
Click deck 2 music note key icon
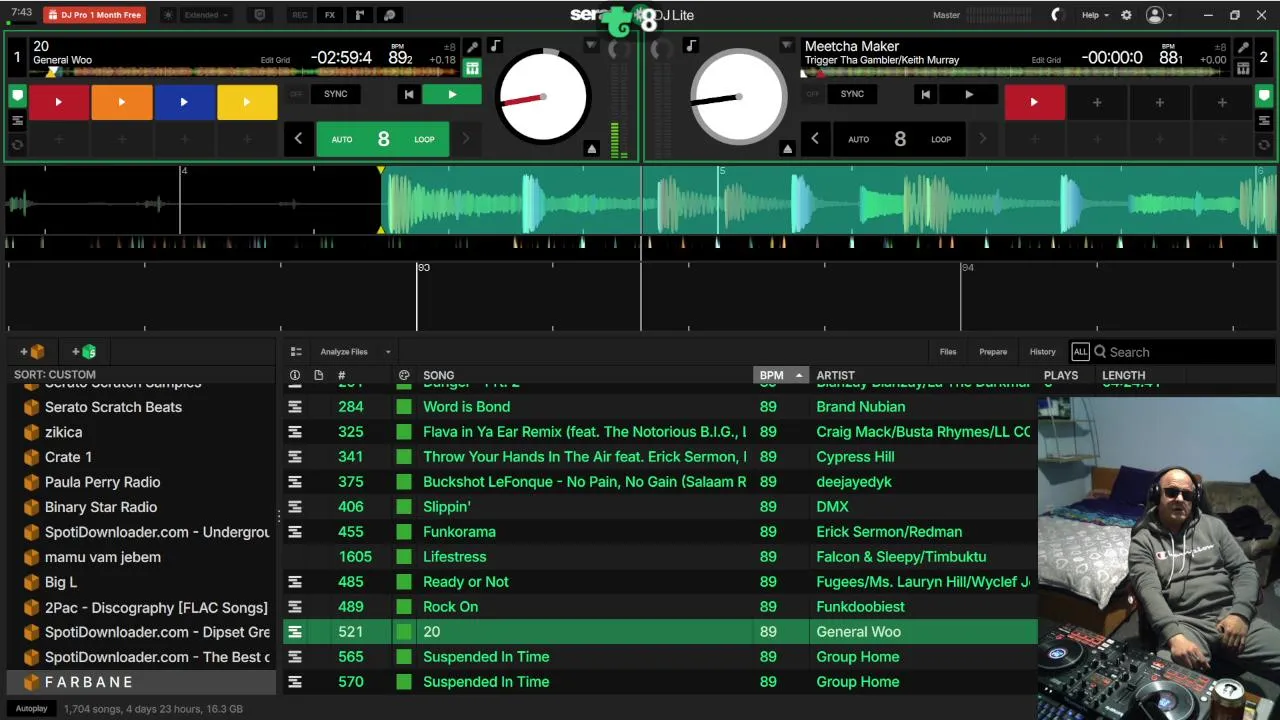(x=690, y=46)
